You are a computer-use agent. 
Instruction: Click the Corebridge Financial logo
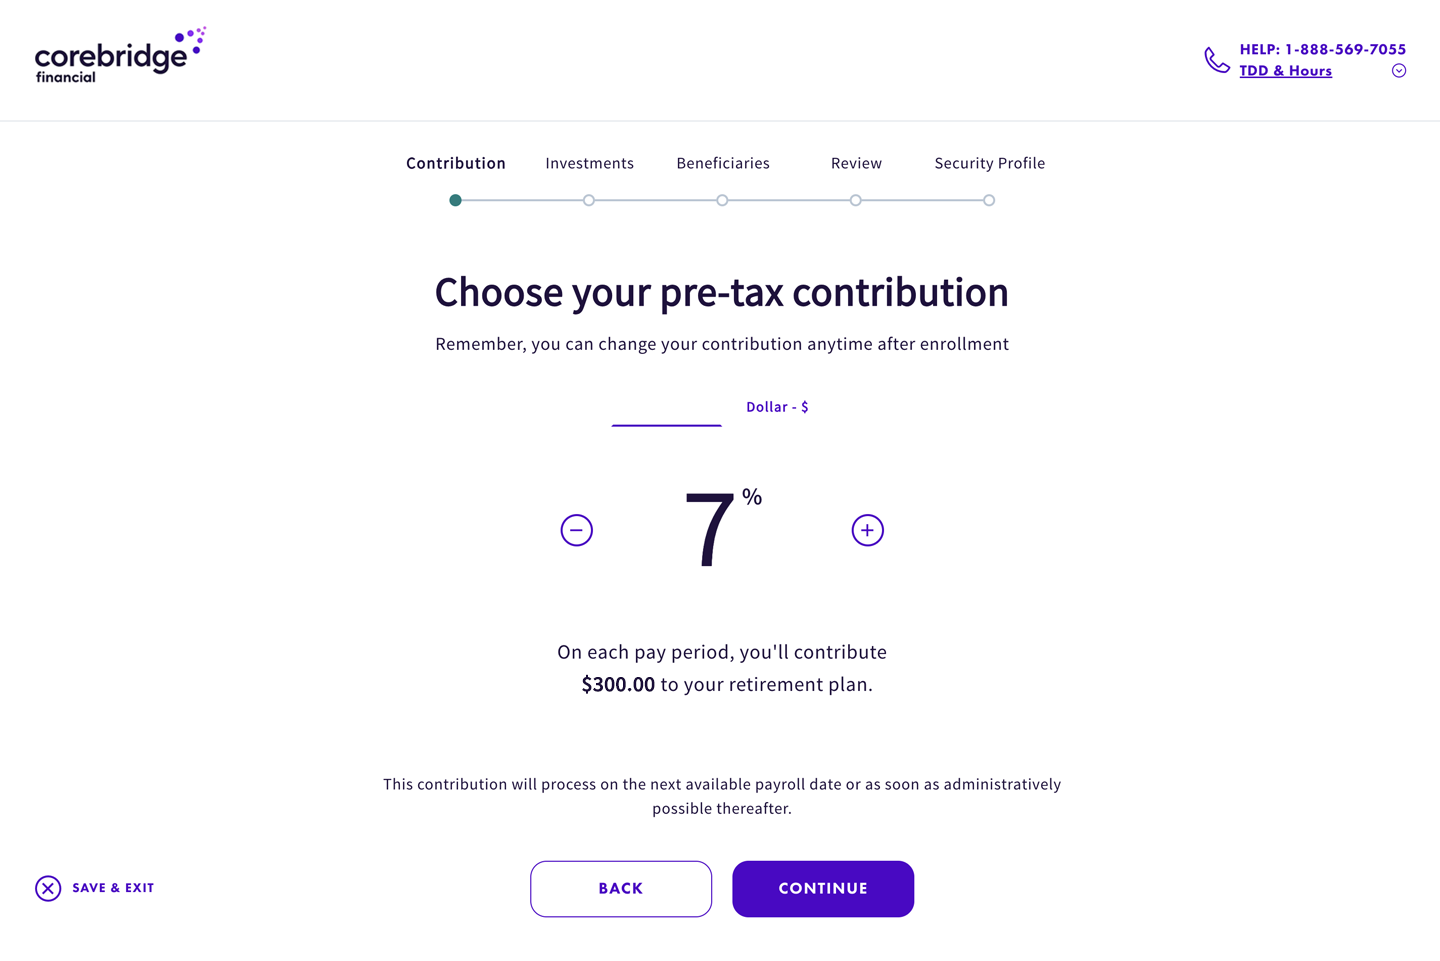tap(120, 56)
